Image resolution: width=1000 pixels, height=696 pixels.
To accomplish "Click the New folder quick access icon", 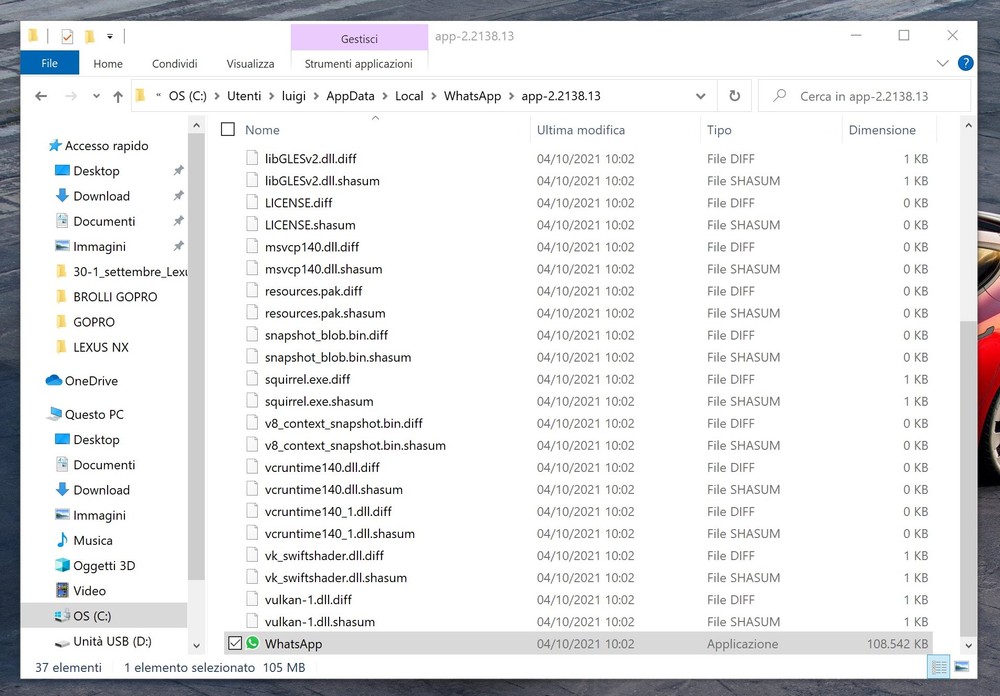I will (90, 37).
